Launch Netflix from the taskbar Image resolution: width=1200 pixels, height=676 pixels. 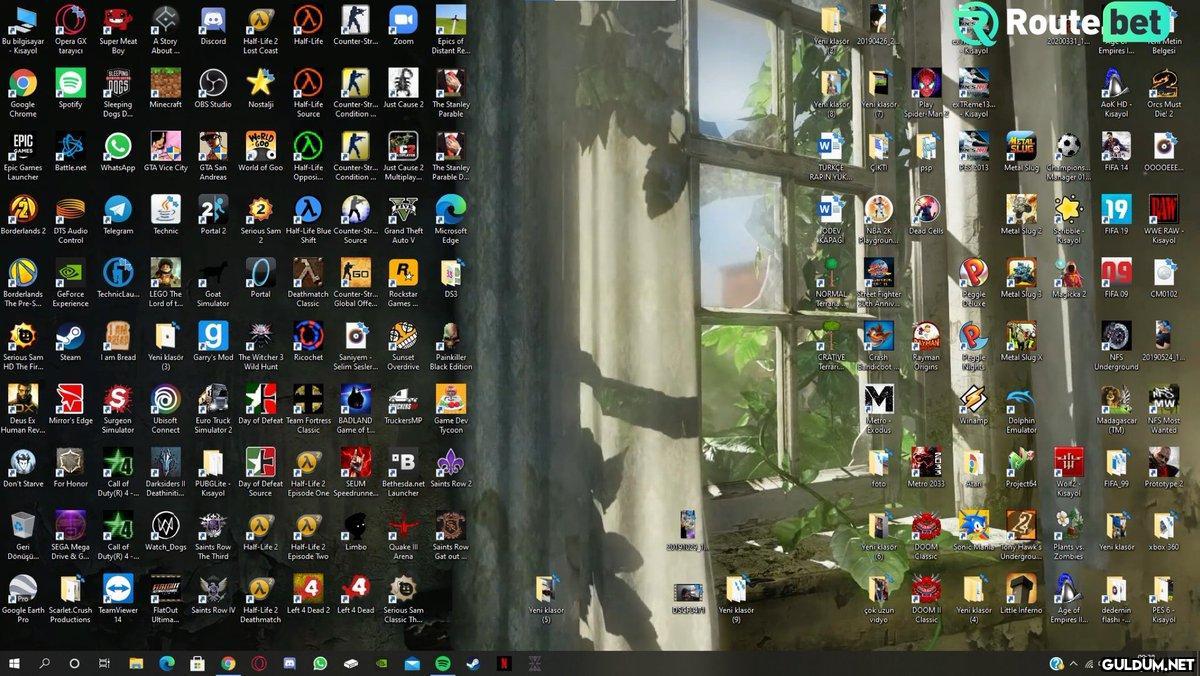[504, 663]
